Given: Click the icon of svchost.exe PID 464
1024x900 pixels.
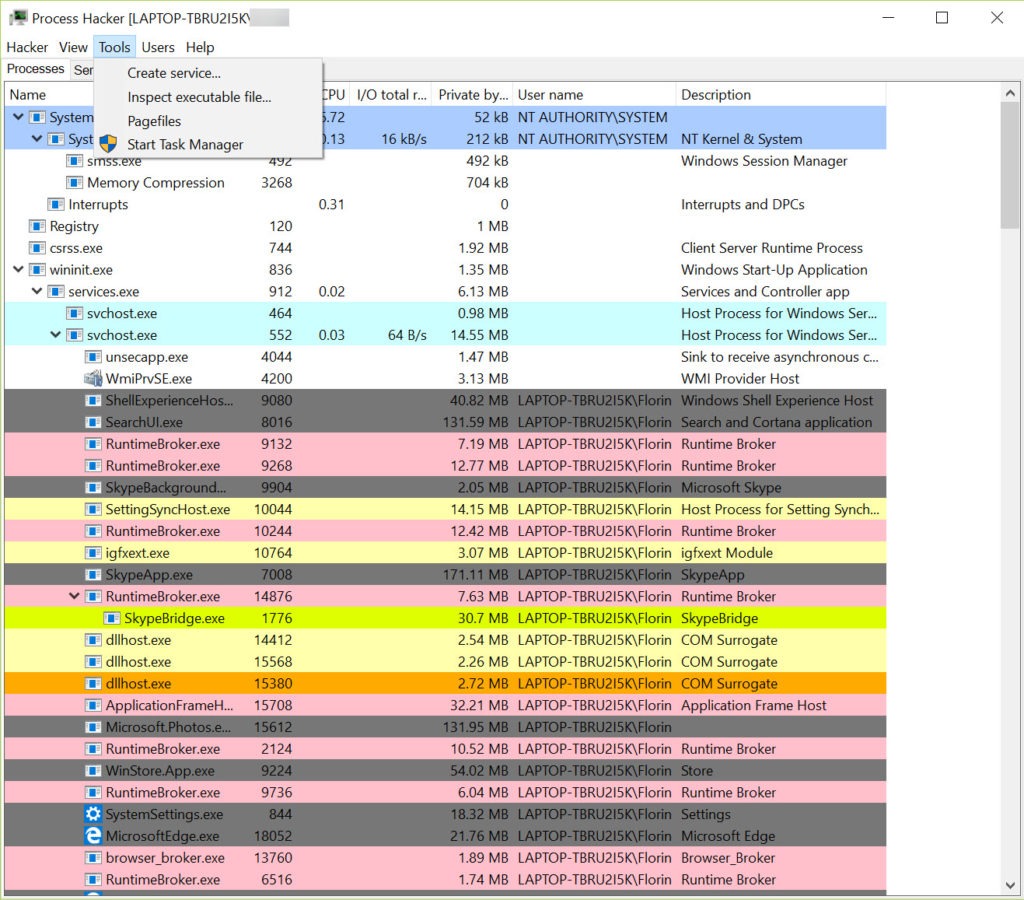Looking at the screenshot, I should (x=74, y=313).
